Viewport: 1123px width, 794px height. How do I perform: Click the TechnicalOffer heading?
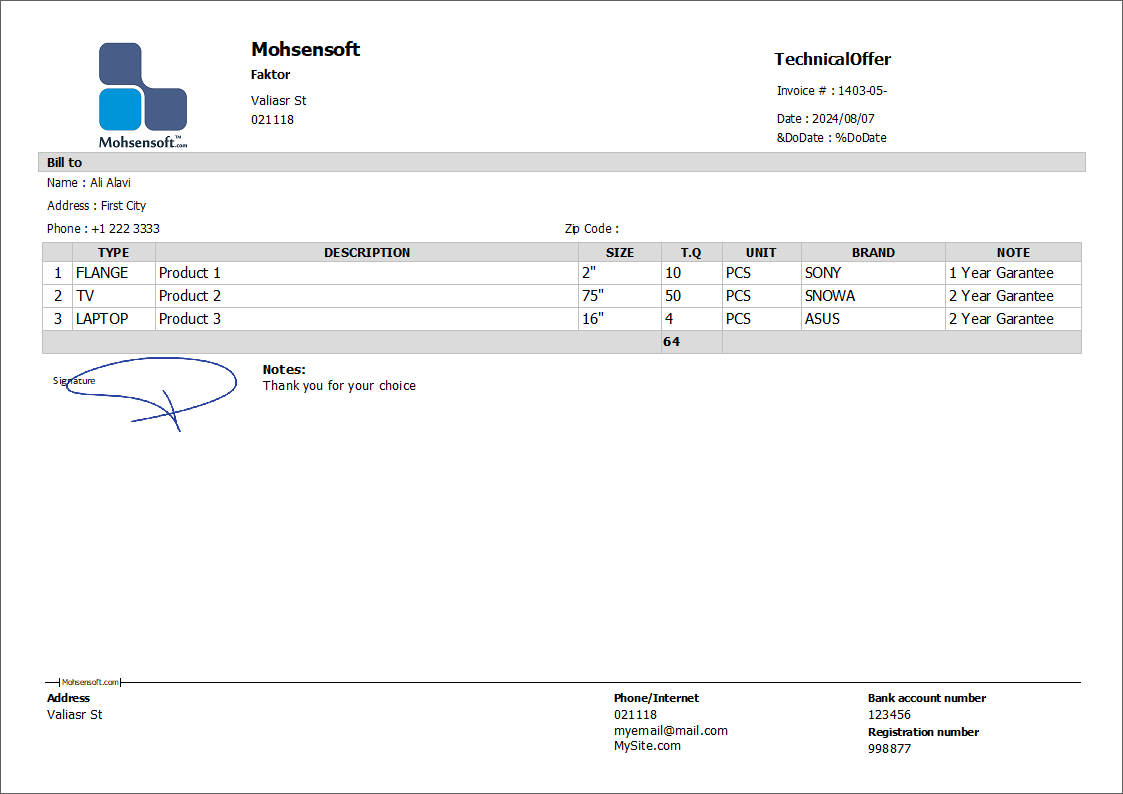[832, 59]
